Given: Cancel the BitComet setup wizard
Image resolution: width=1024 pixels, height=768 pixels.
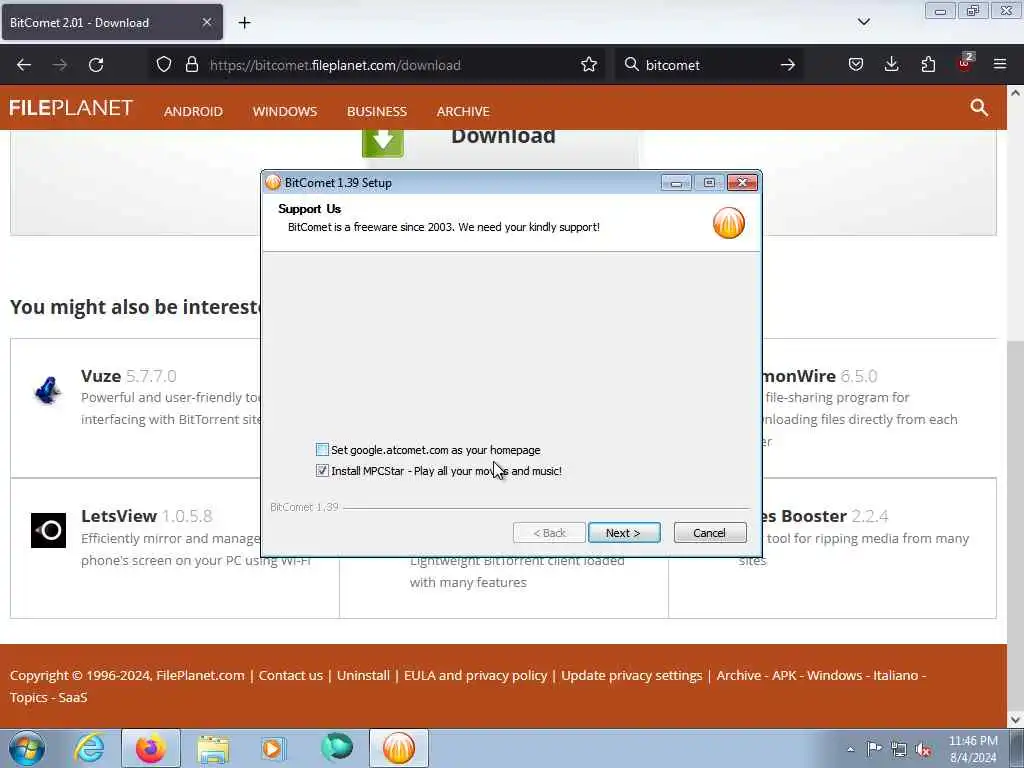Looking at the screenshot, I should pyautogui.click(x=710, y=533).
